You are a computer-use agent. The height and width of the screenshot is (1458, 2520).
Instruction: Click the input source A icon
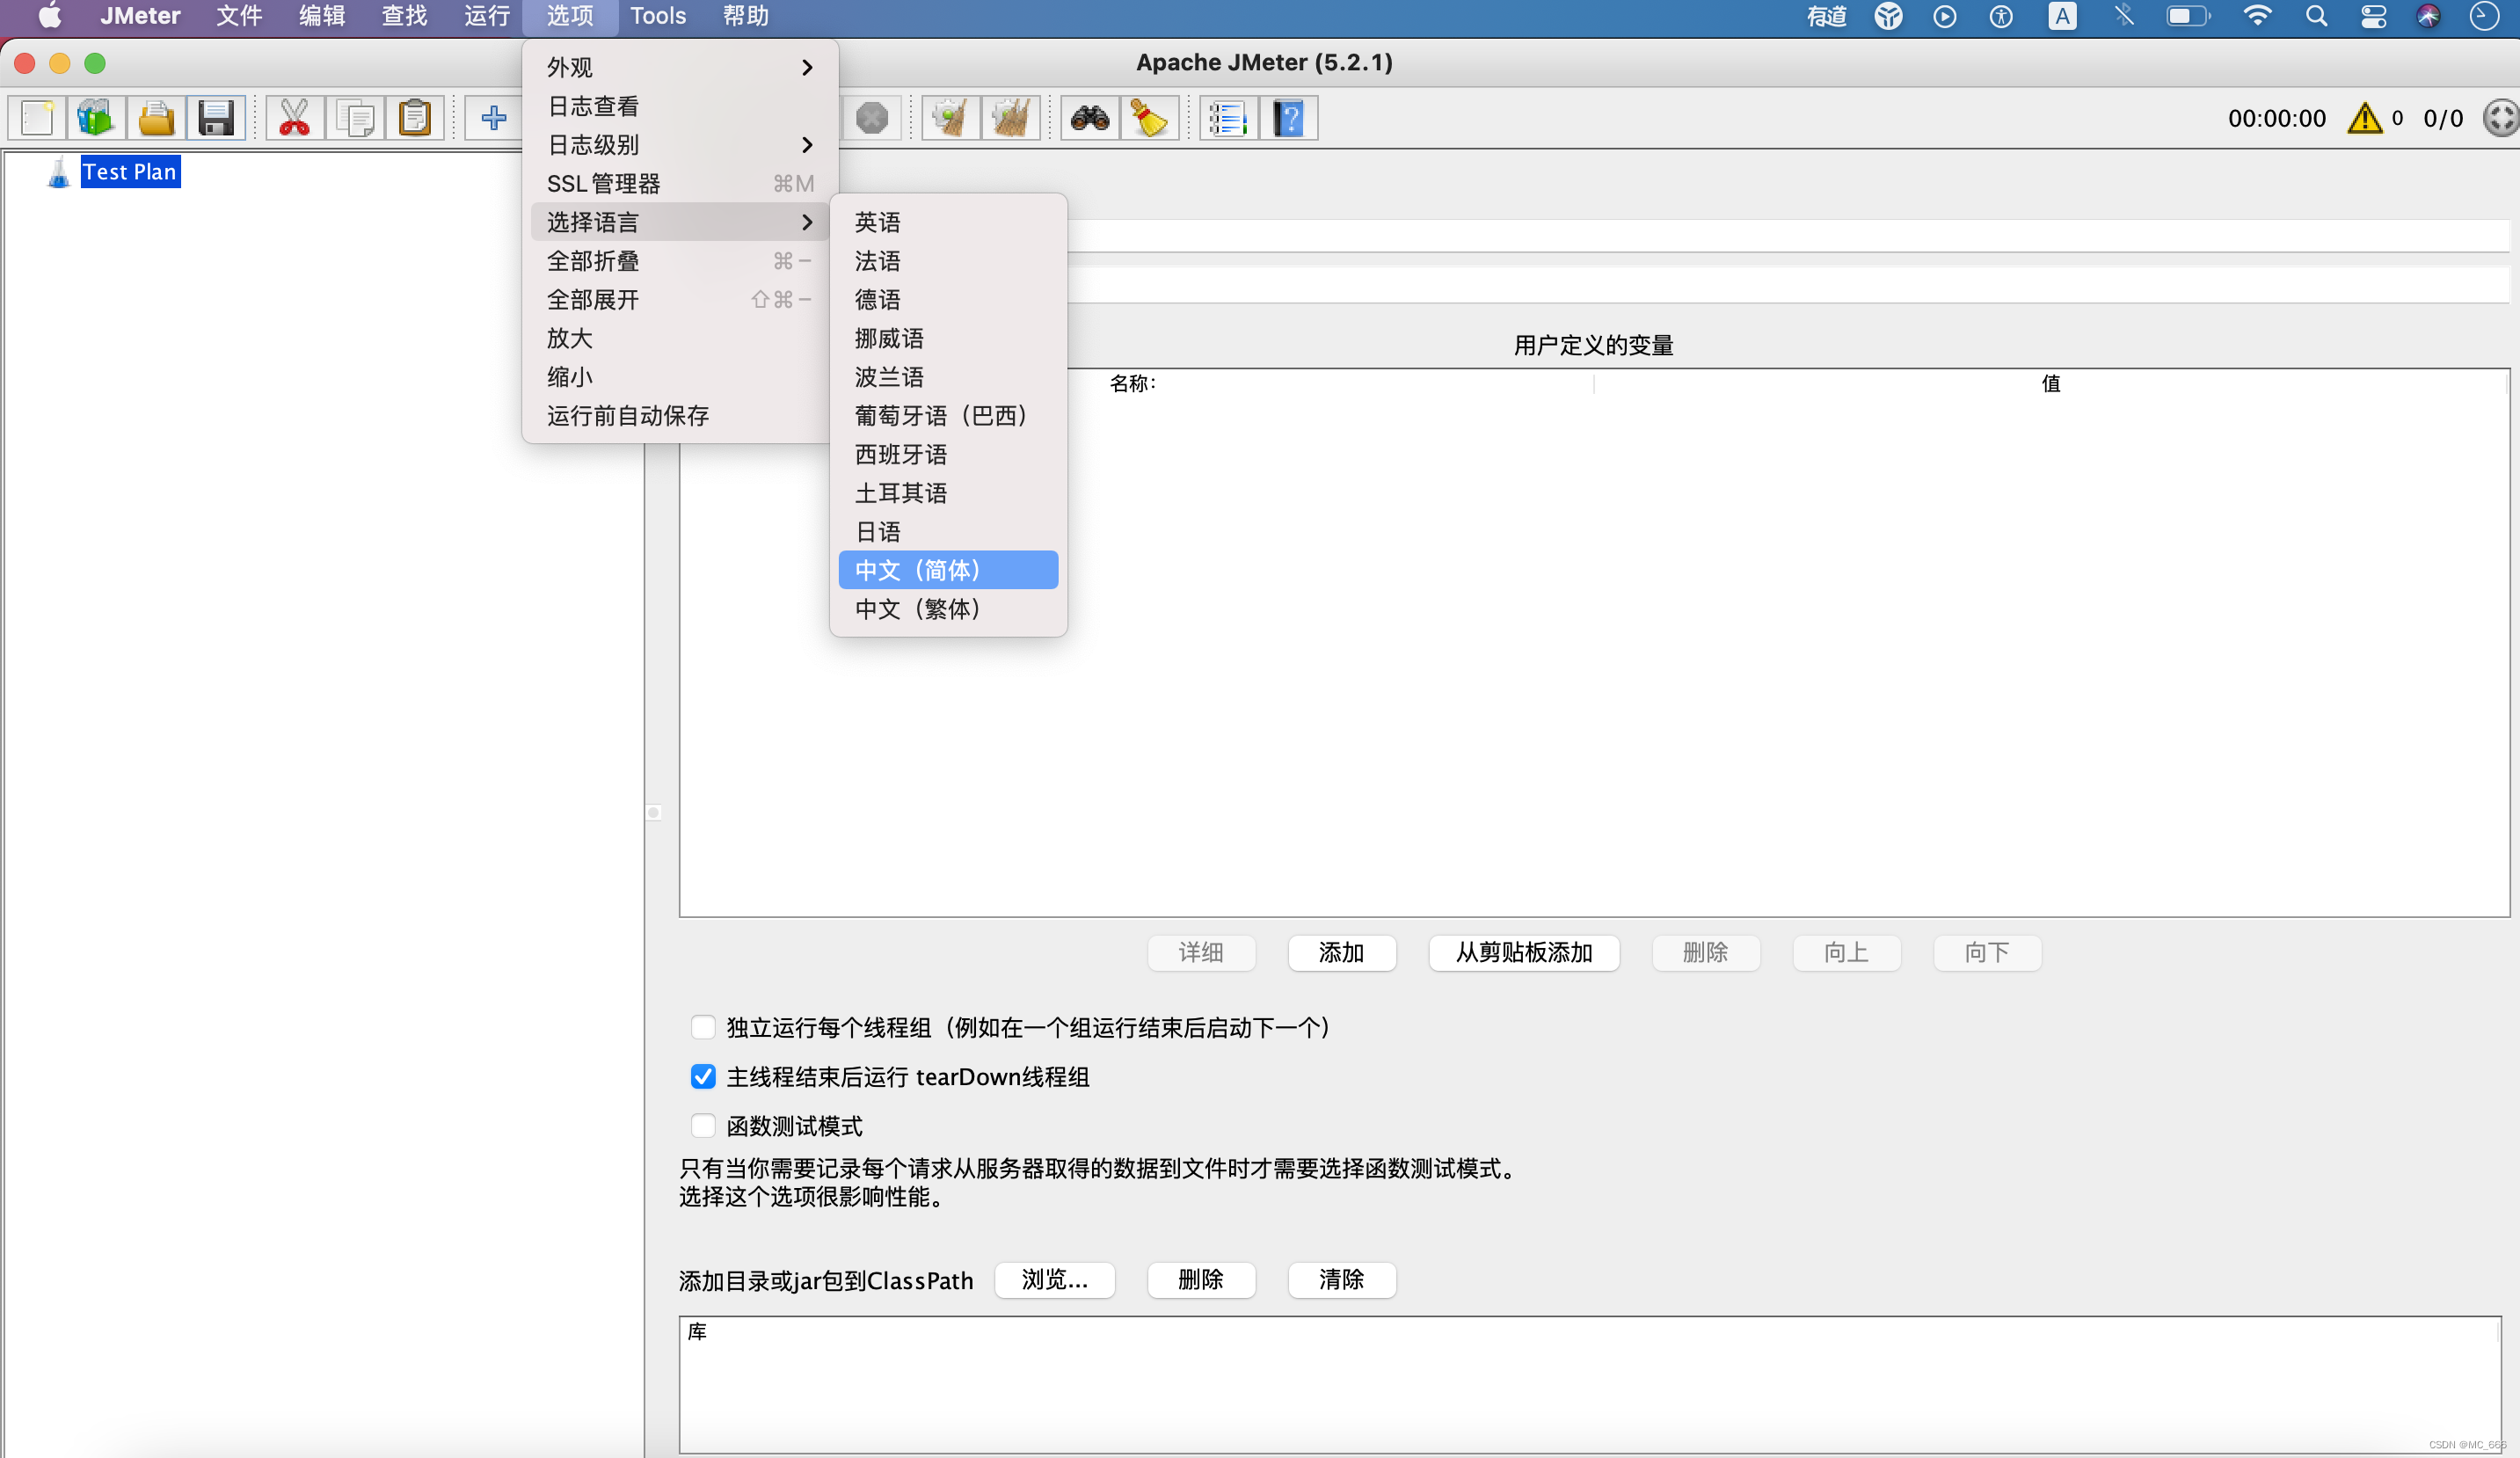tap(2062, 16)
